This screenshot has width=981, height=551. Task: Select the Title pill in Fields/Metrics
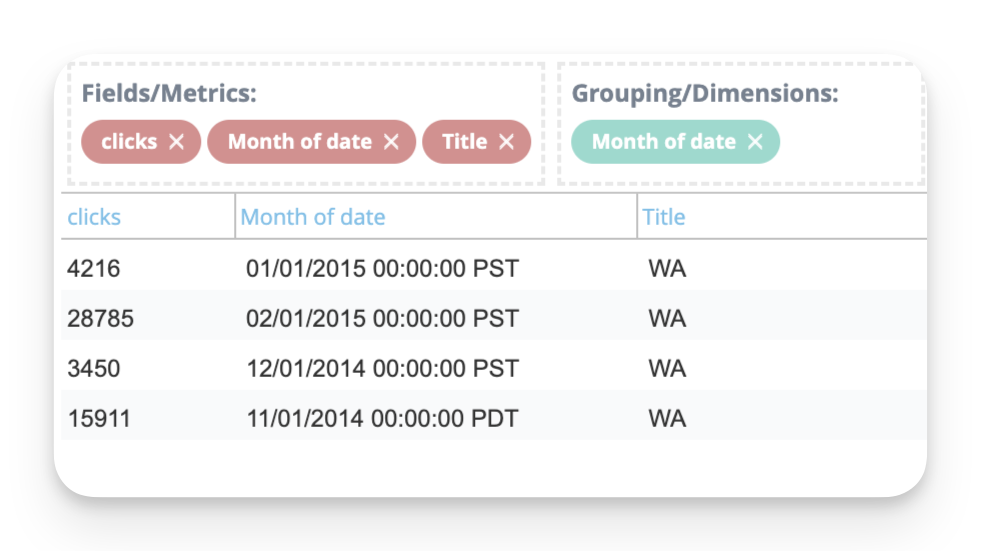pos(476,142)
